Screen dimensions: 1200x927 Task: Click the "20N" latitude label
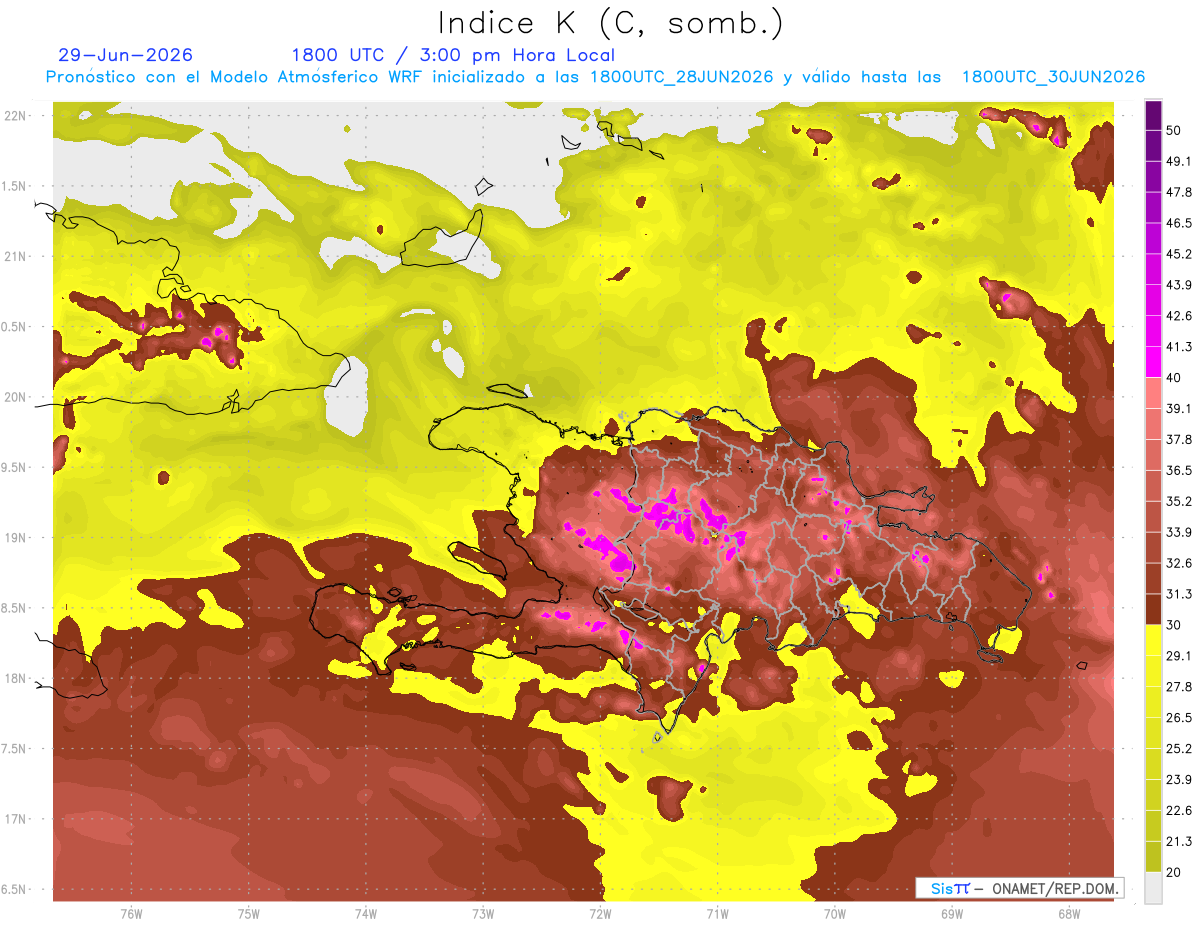pyautogui.click(x=15, y=397)
